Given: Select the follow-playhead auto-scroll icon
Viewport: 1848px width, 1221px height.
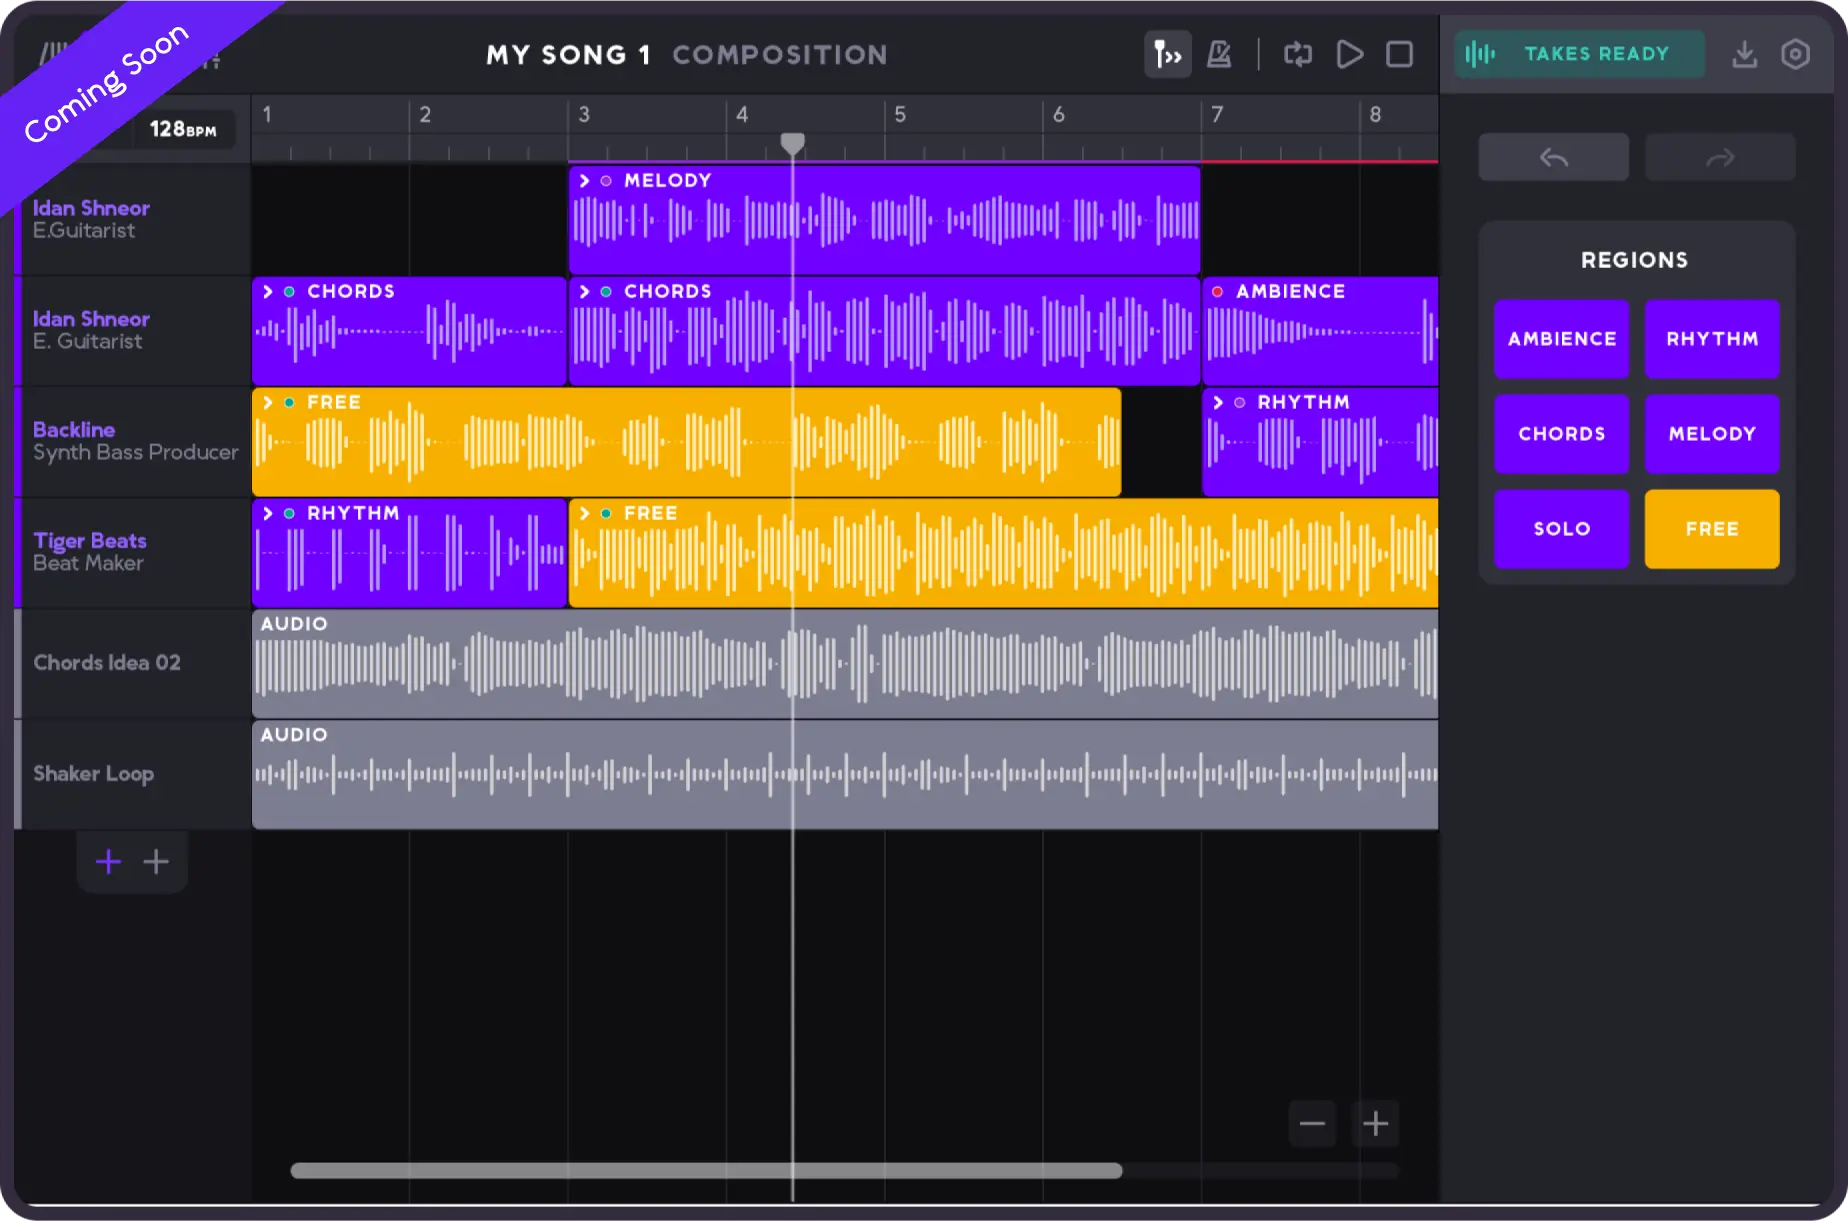Looking at the screenshot, I should [x=1167, y=54].
